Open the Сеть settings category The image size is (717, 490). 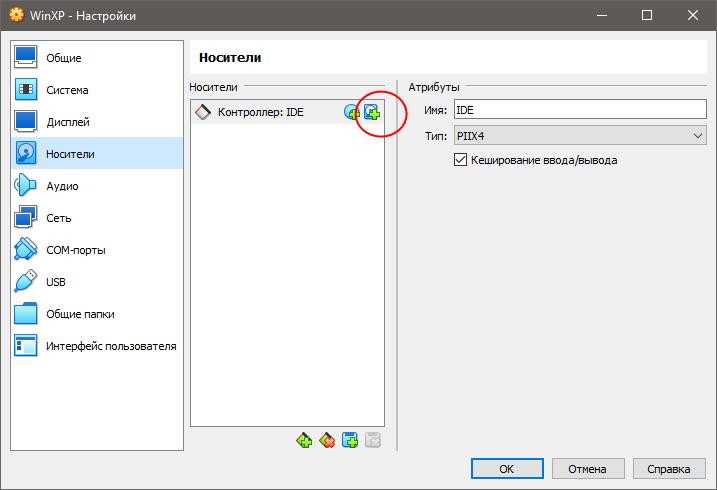tap(96, 218)
